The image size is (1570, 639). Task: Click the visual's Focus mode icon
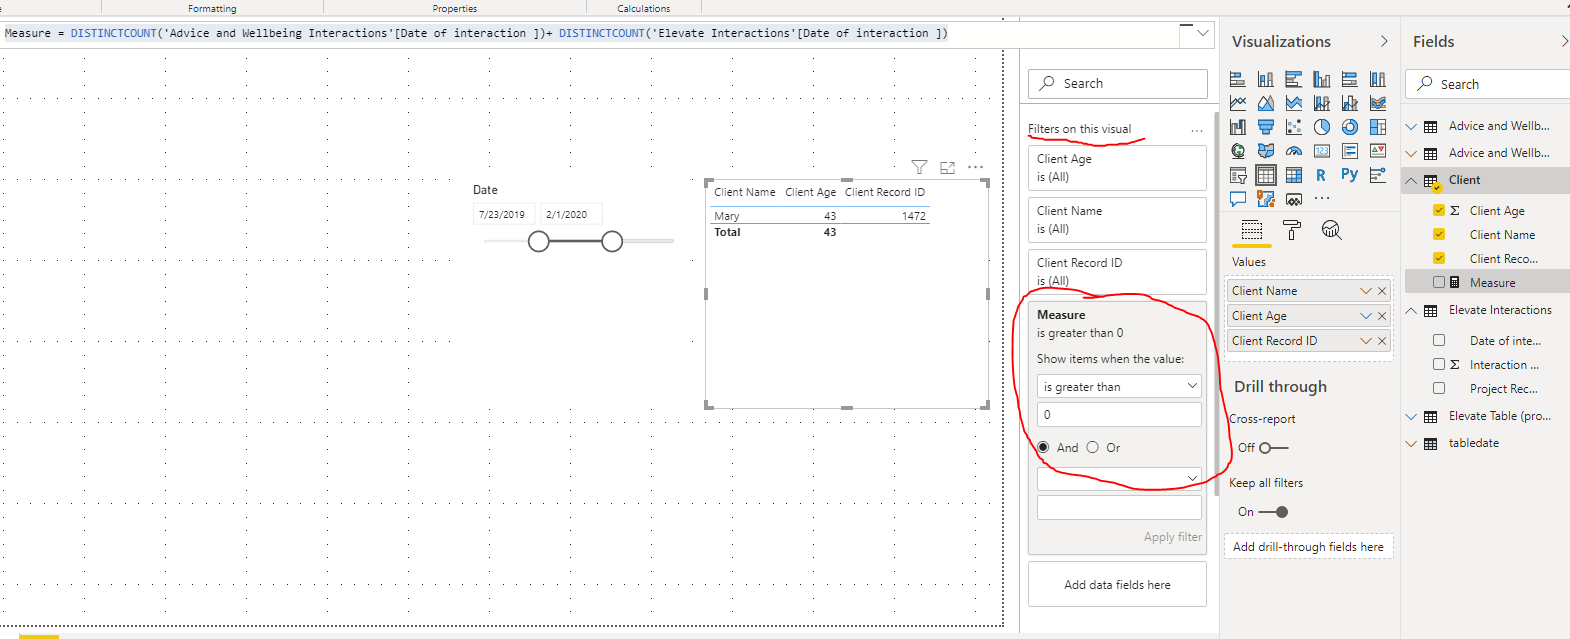coord(947,167)
